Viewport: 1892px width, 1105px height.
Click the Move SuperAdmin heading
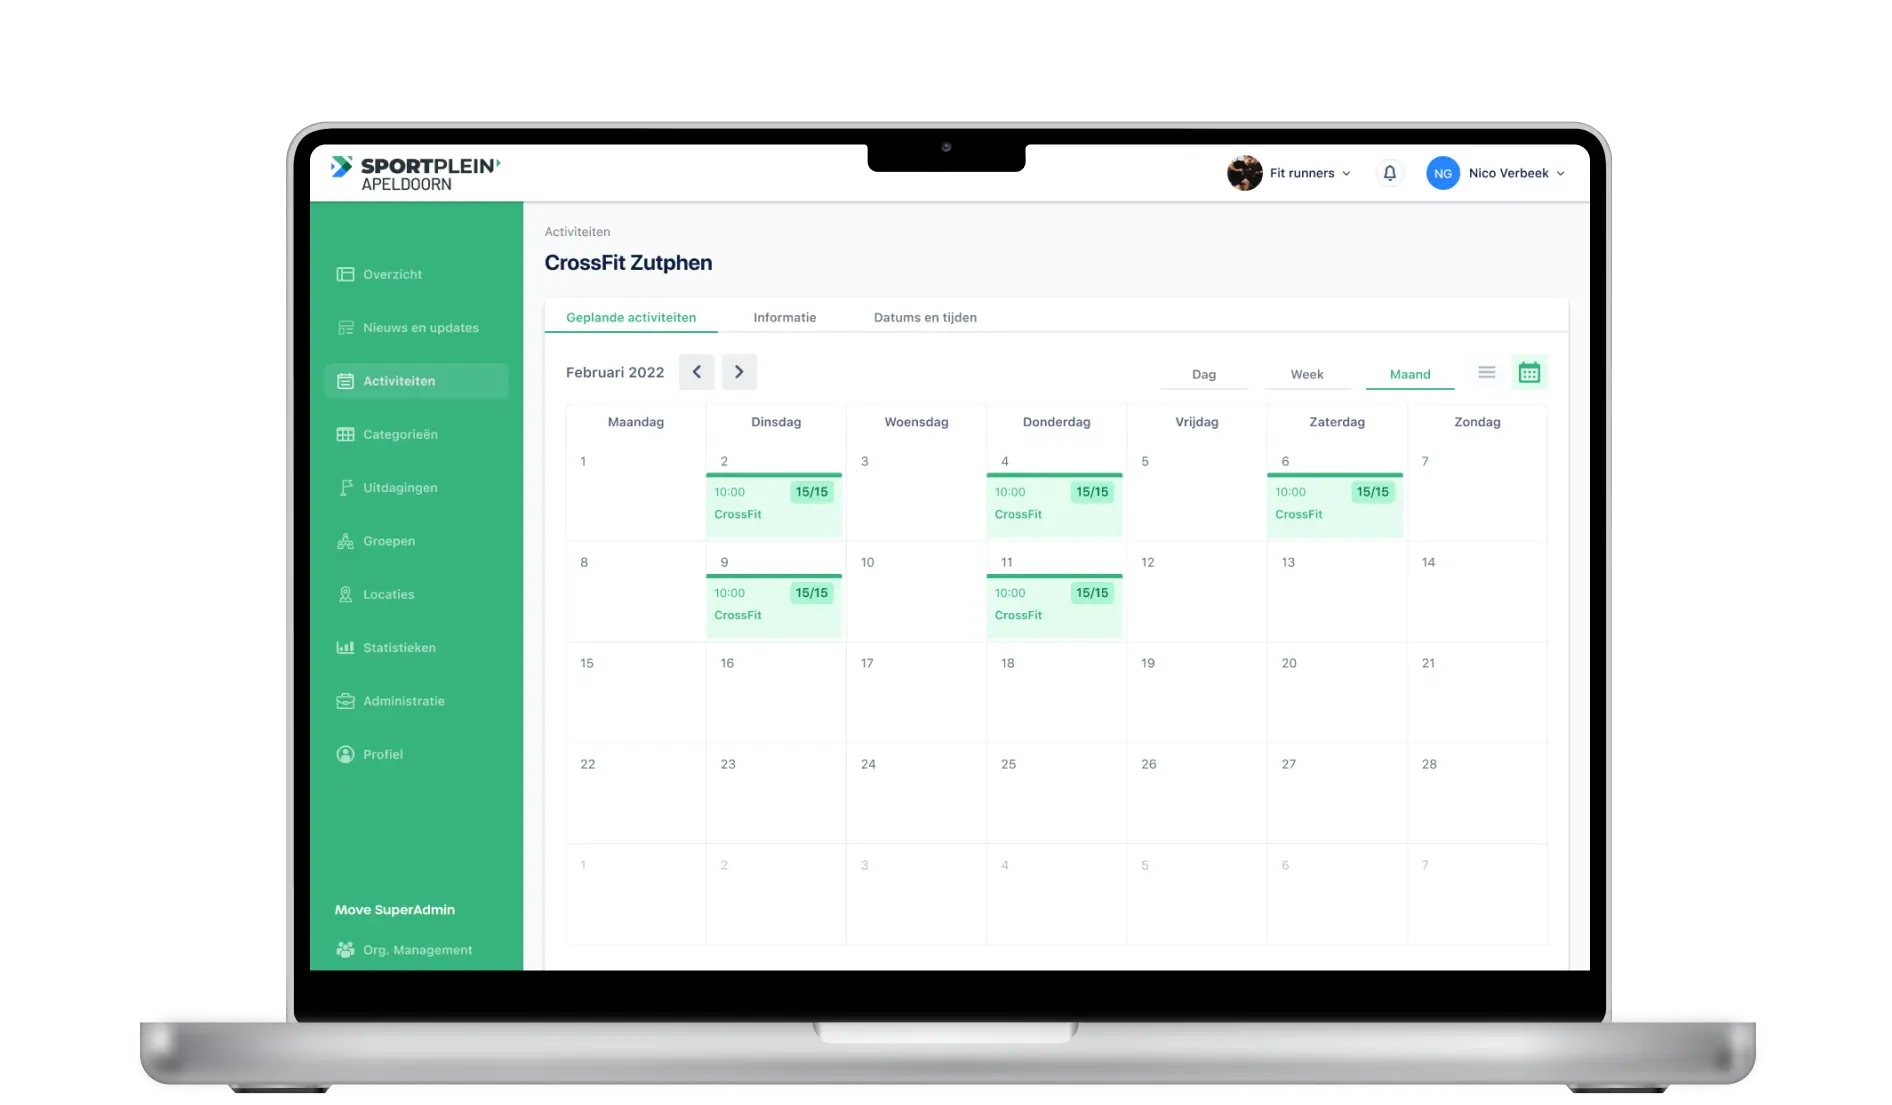click(x=395, y=910)
